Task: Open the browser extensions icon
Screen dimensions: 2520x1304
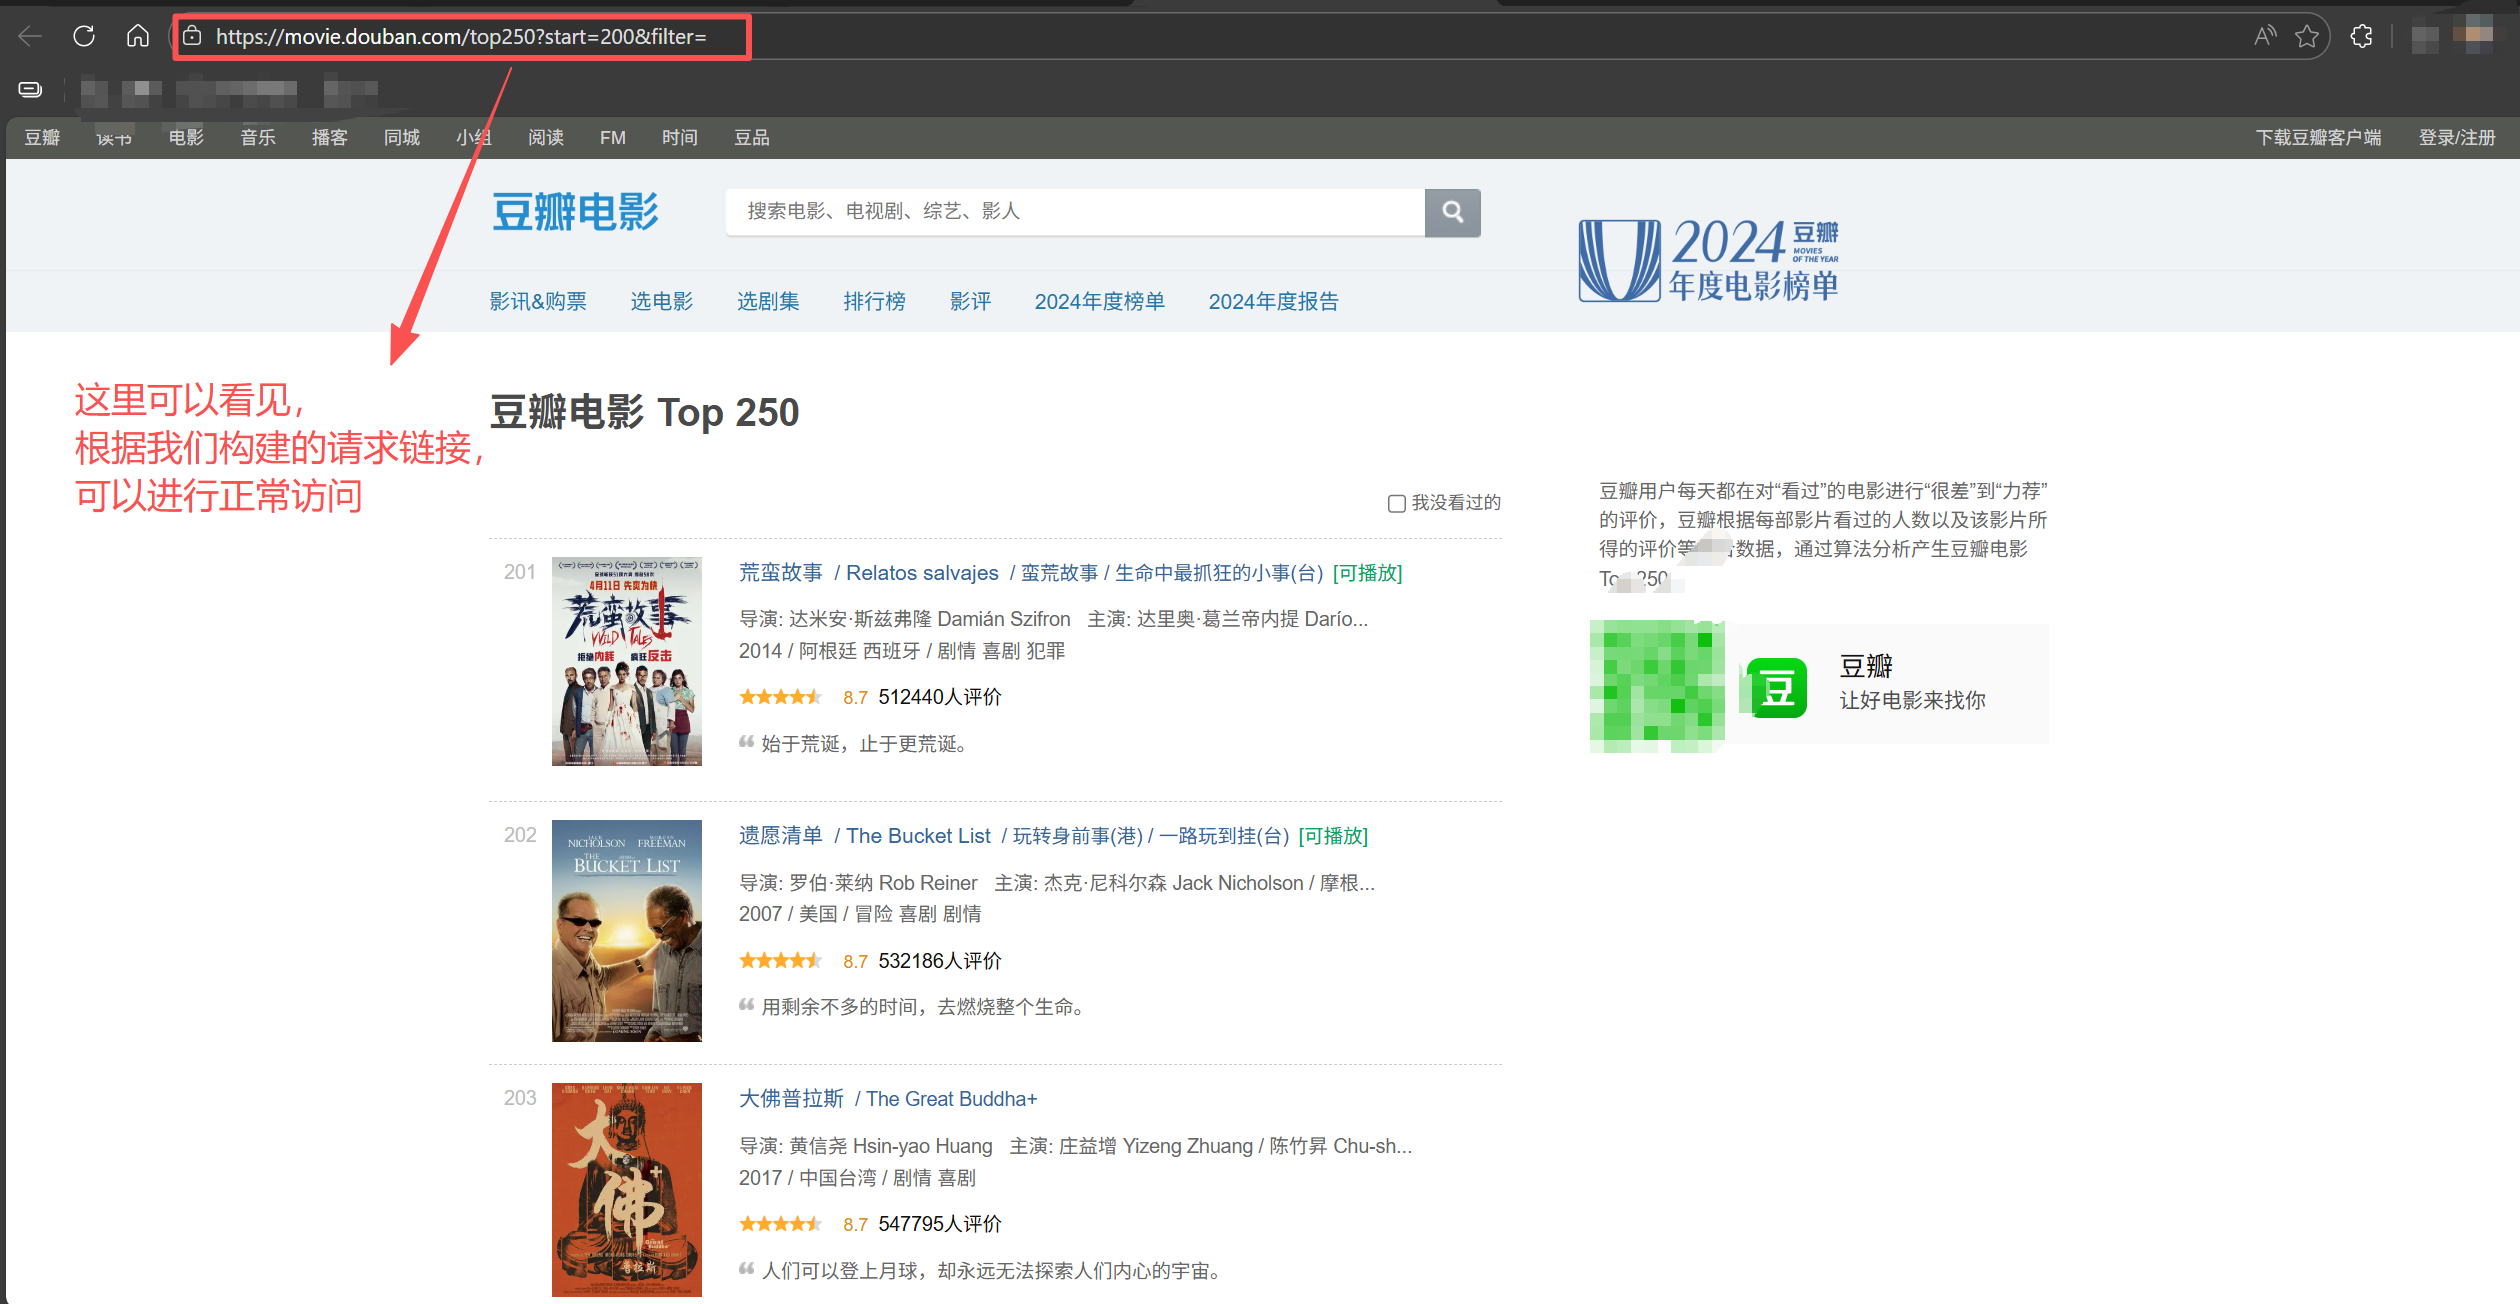Action: tap(2361, 37)
